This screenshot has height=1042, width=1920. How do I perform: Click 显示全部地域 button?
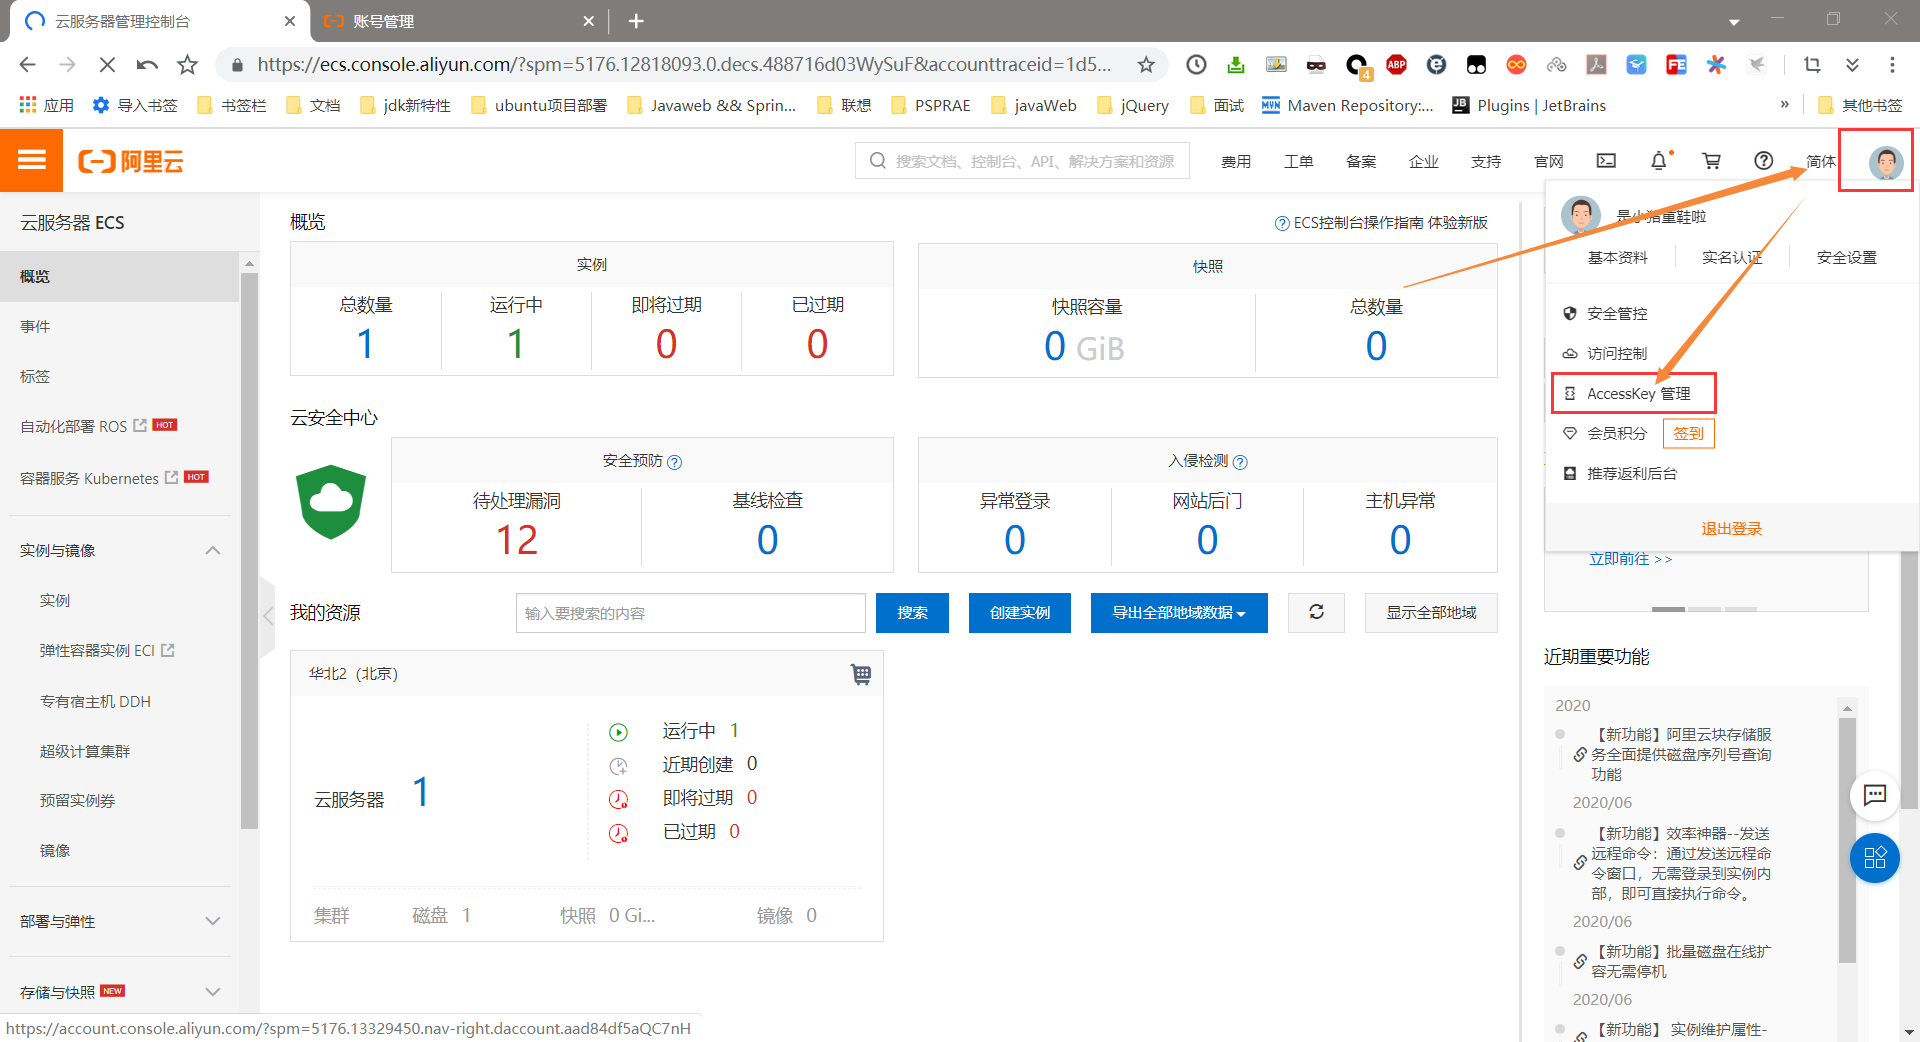tap(1431, 612)
